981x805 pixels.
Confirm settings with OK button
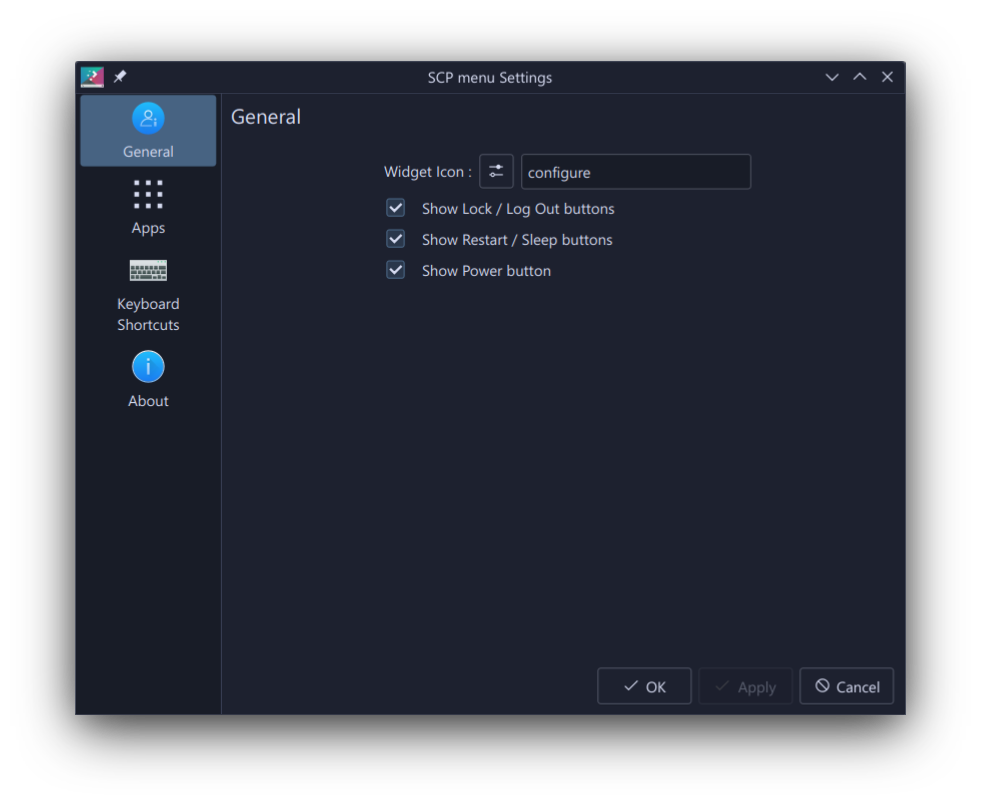[x=644, y=686]
